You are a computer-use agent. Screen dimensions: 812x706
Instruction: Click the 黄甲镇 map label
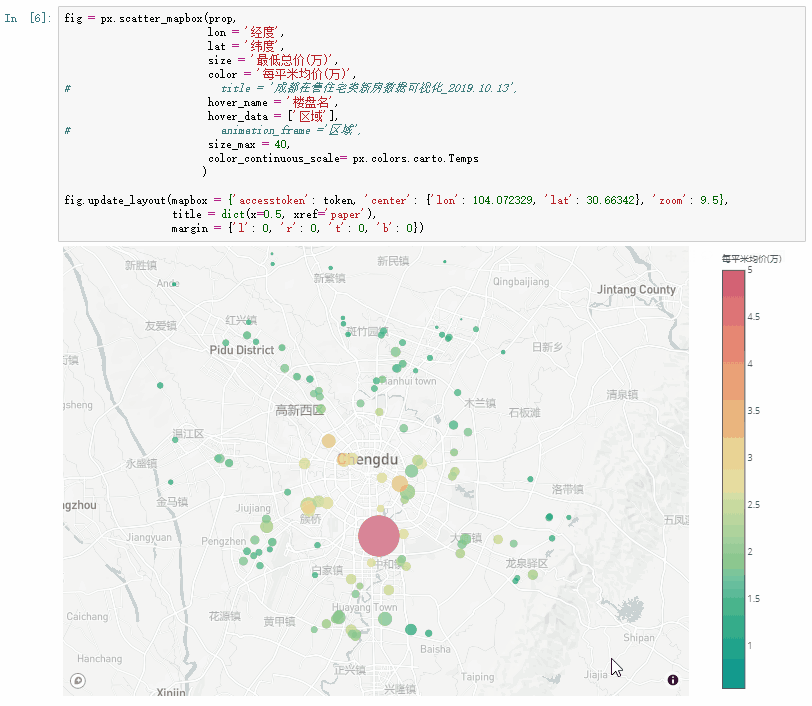click(x=280, y=622)
